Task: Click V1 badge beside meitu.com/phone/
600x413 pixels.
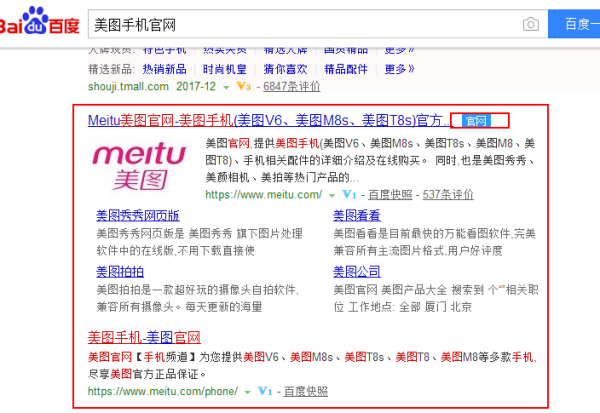Action: click(265, 391)
